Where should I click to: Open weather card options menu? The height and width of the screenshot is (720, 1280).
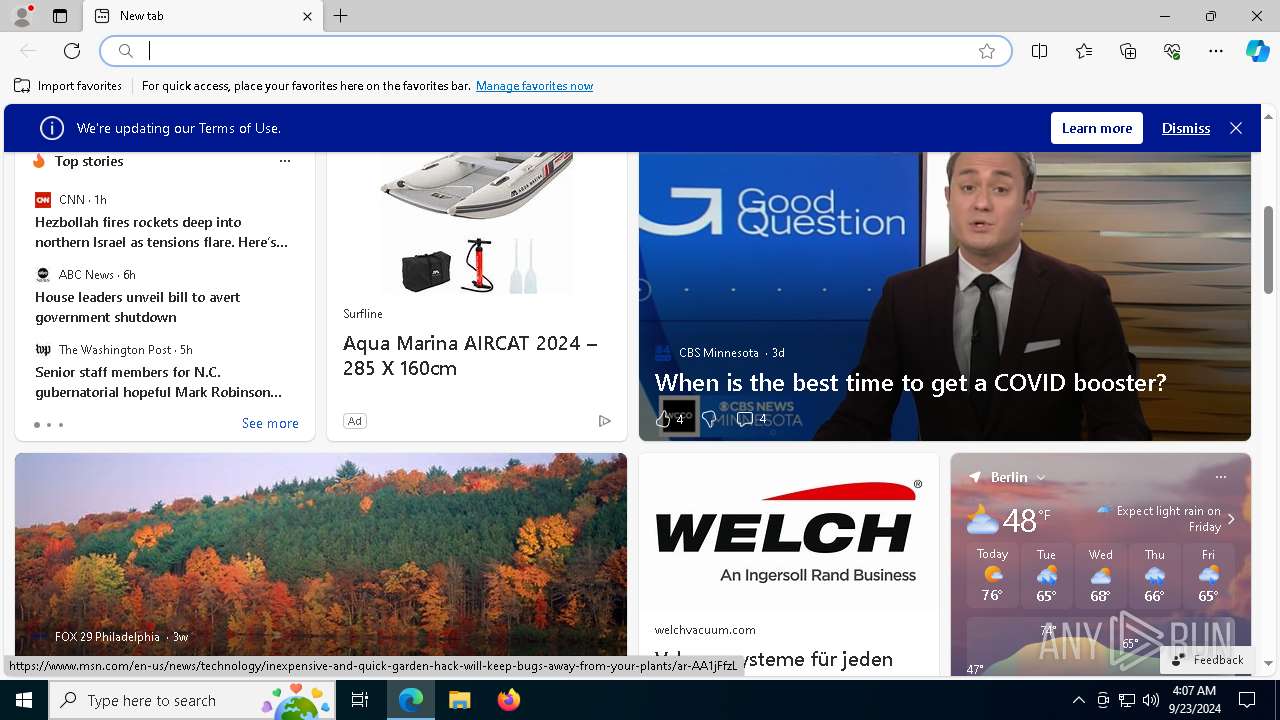click(1220, 477)
